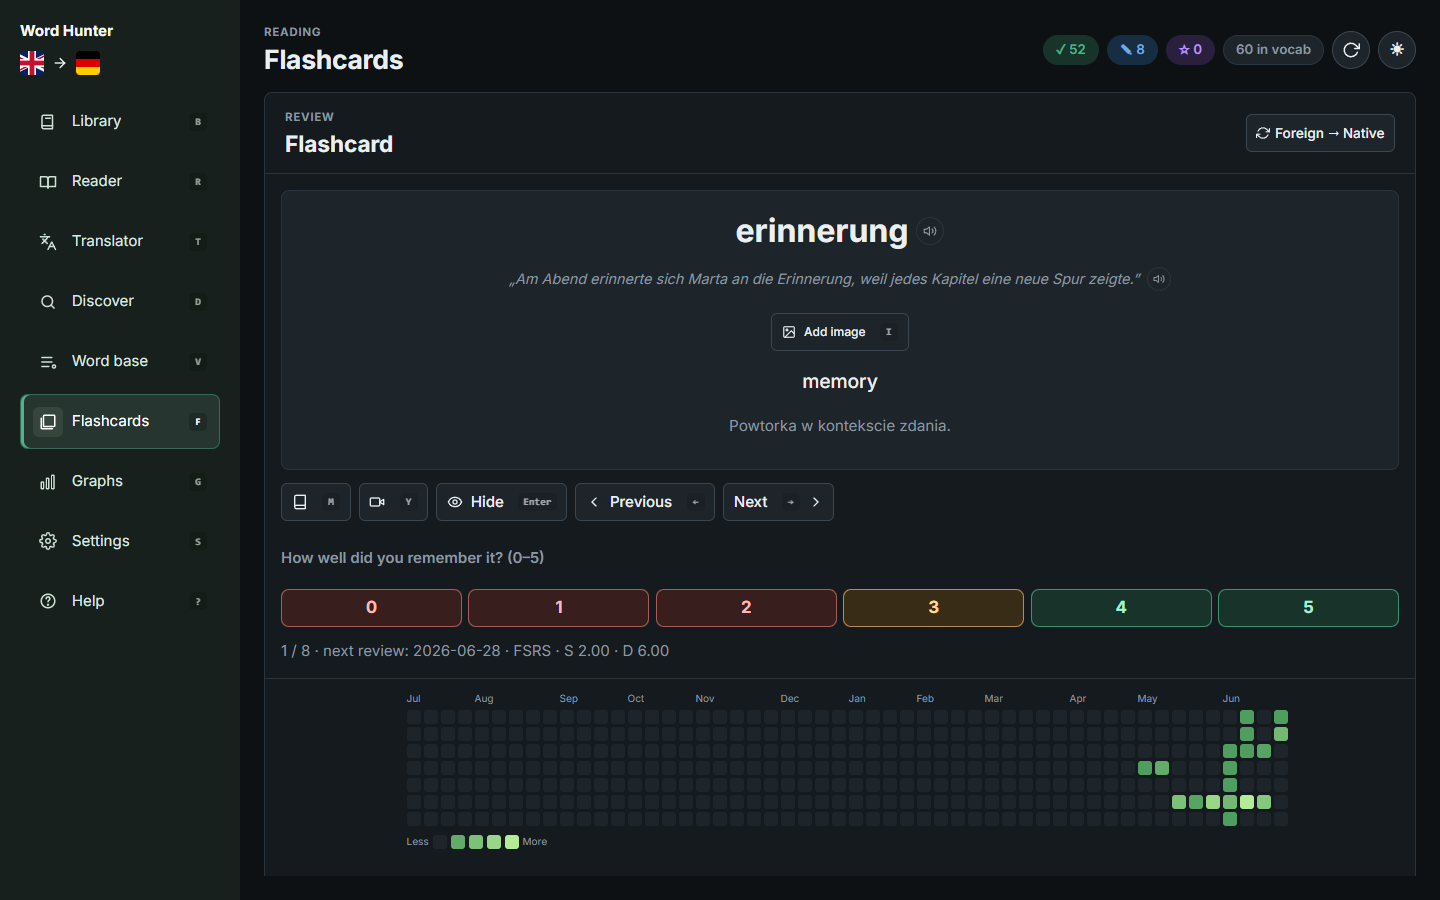Play audio for the example sentence
1440x900 pixels.
(1159, 279)
